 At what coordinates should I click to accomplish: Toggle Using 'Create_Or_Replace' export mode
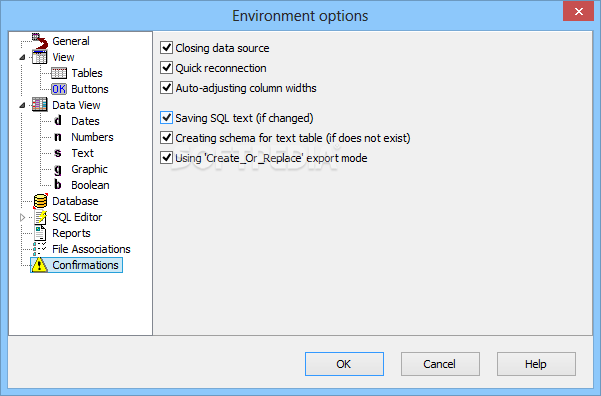[166, 158]
